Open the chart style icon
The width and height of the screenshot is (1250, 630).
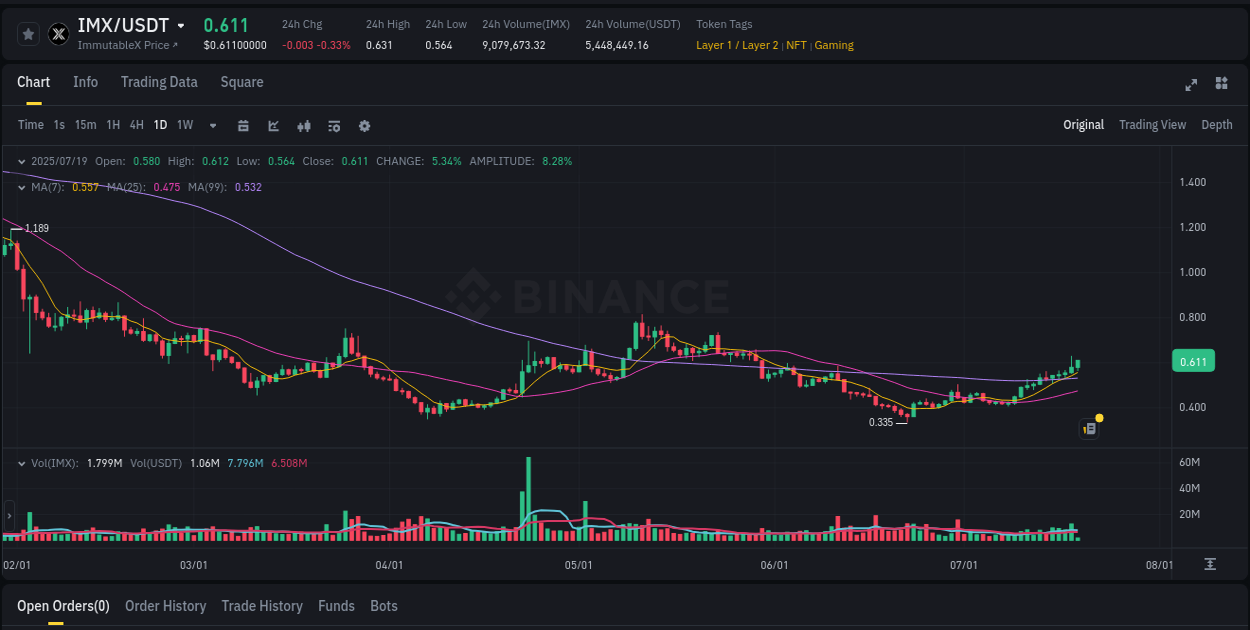(273, 126)
